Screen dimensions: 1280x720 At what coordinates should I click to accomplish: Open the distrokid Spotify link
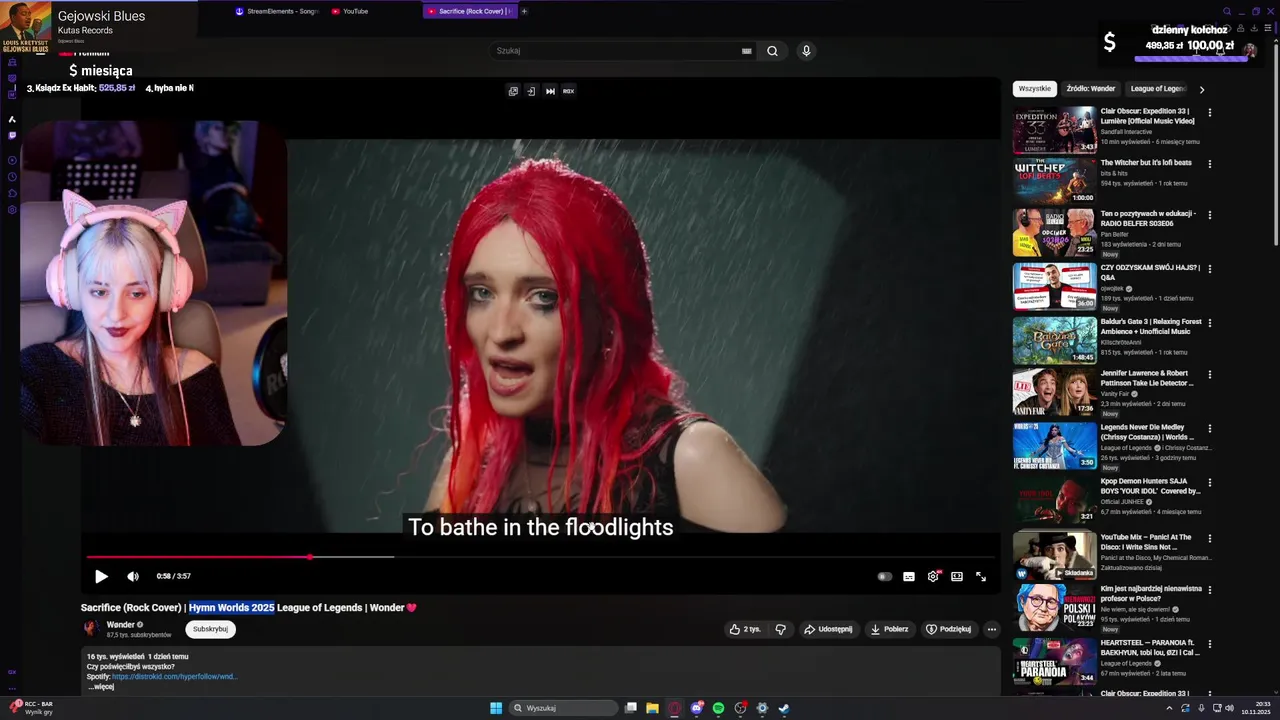point(174,677)
